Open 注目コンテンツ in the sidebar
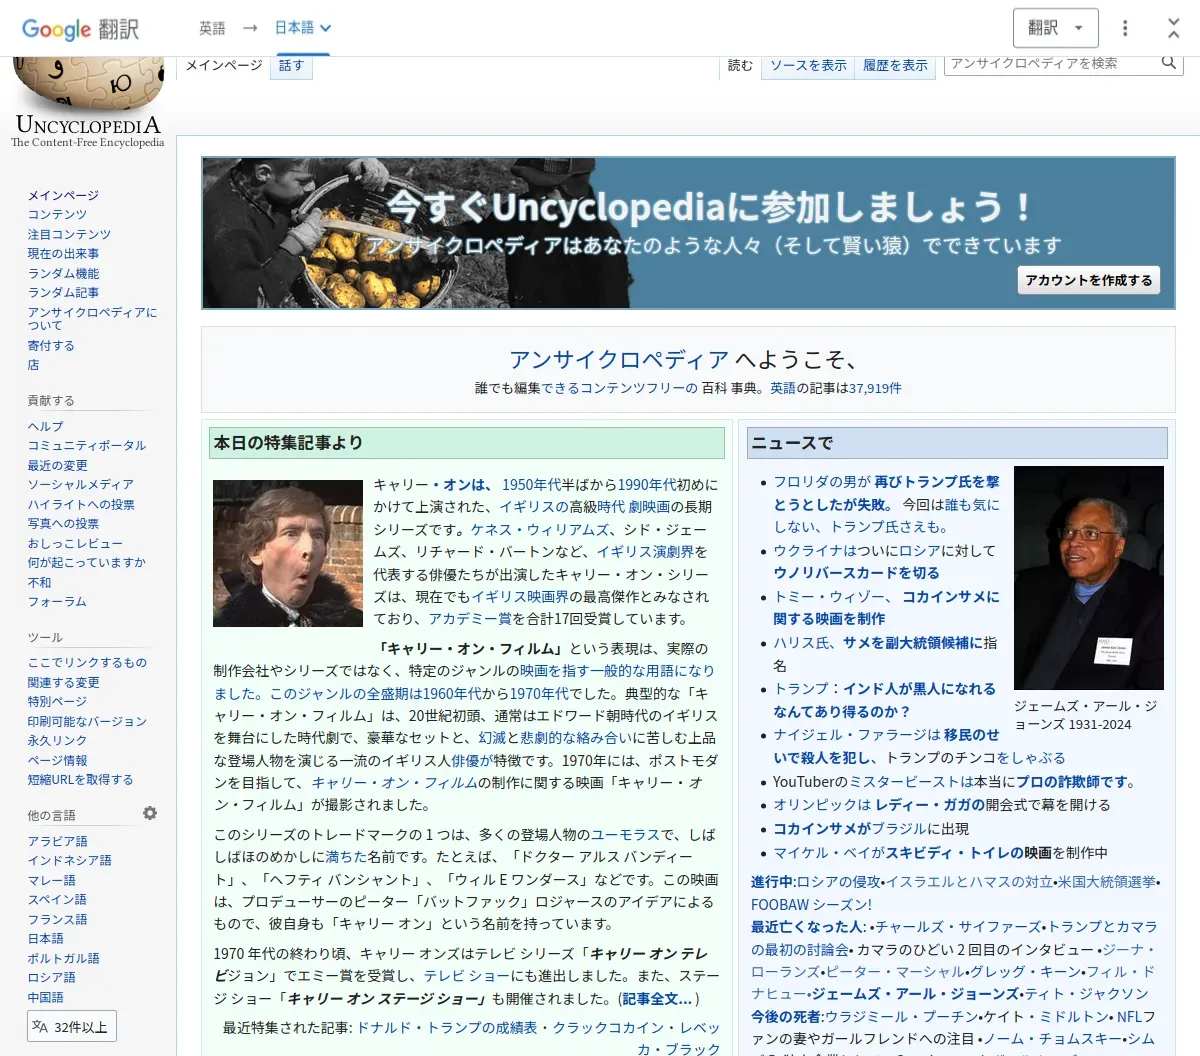1200x1056 pixels. click(69, 234)
